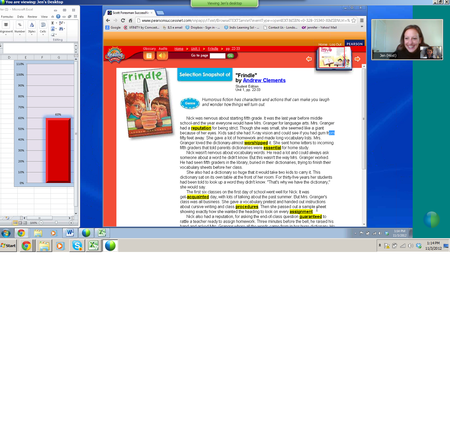Click the Audio speaker icon button

(x=162, y=56)
